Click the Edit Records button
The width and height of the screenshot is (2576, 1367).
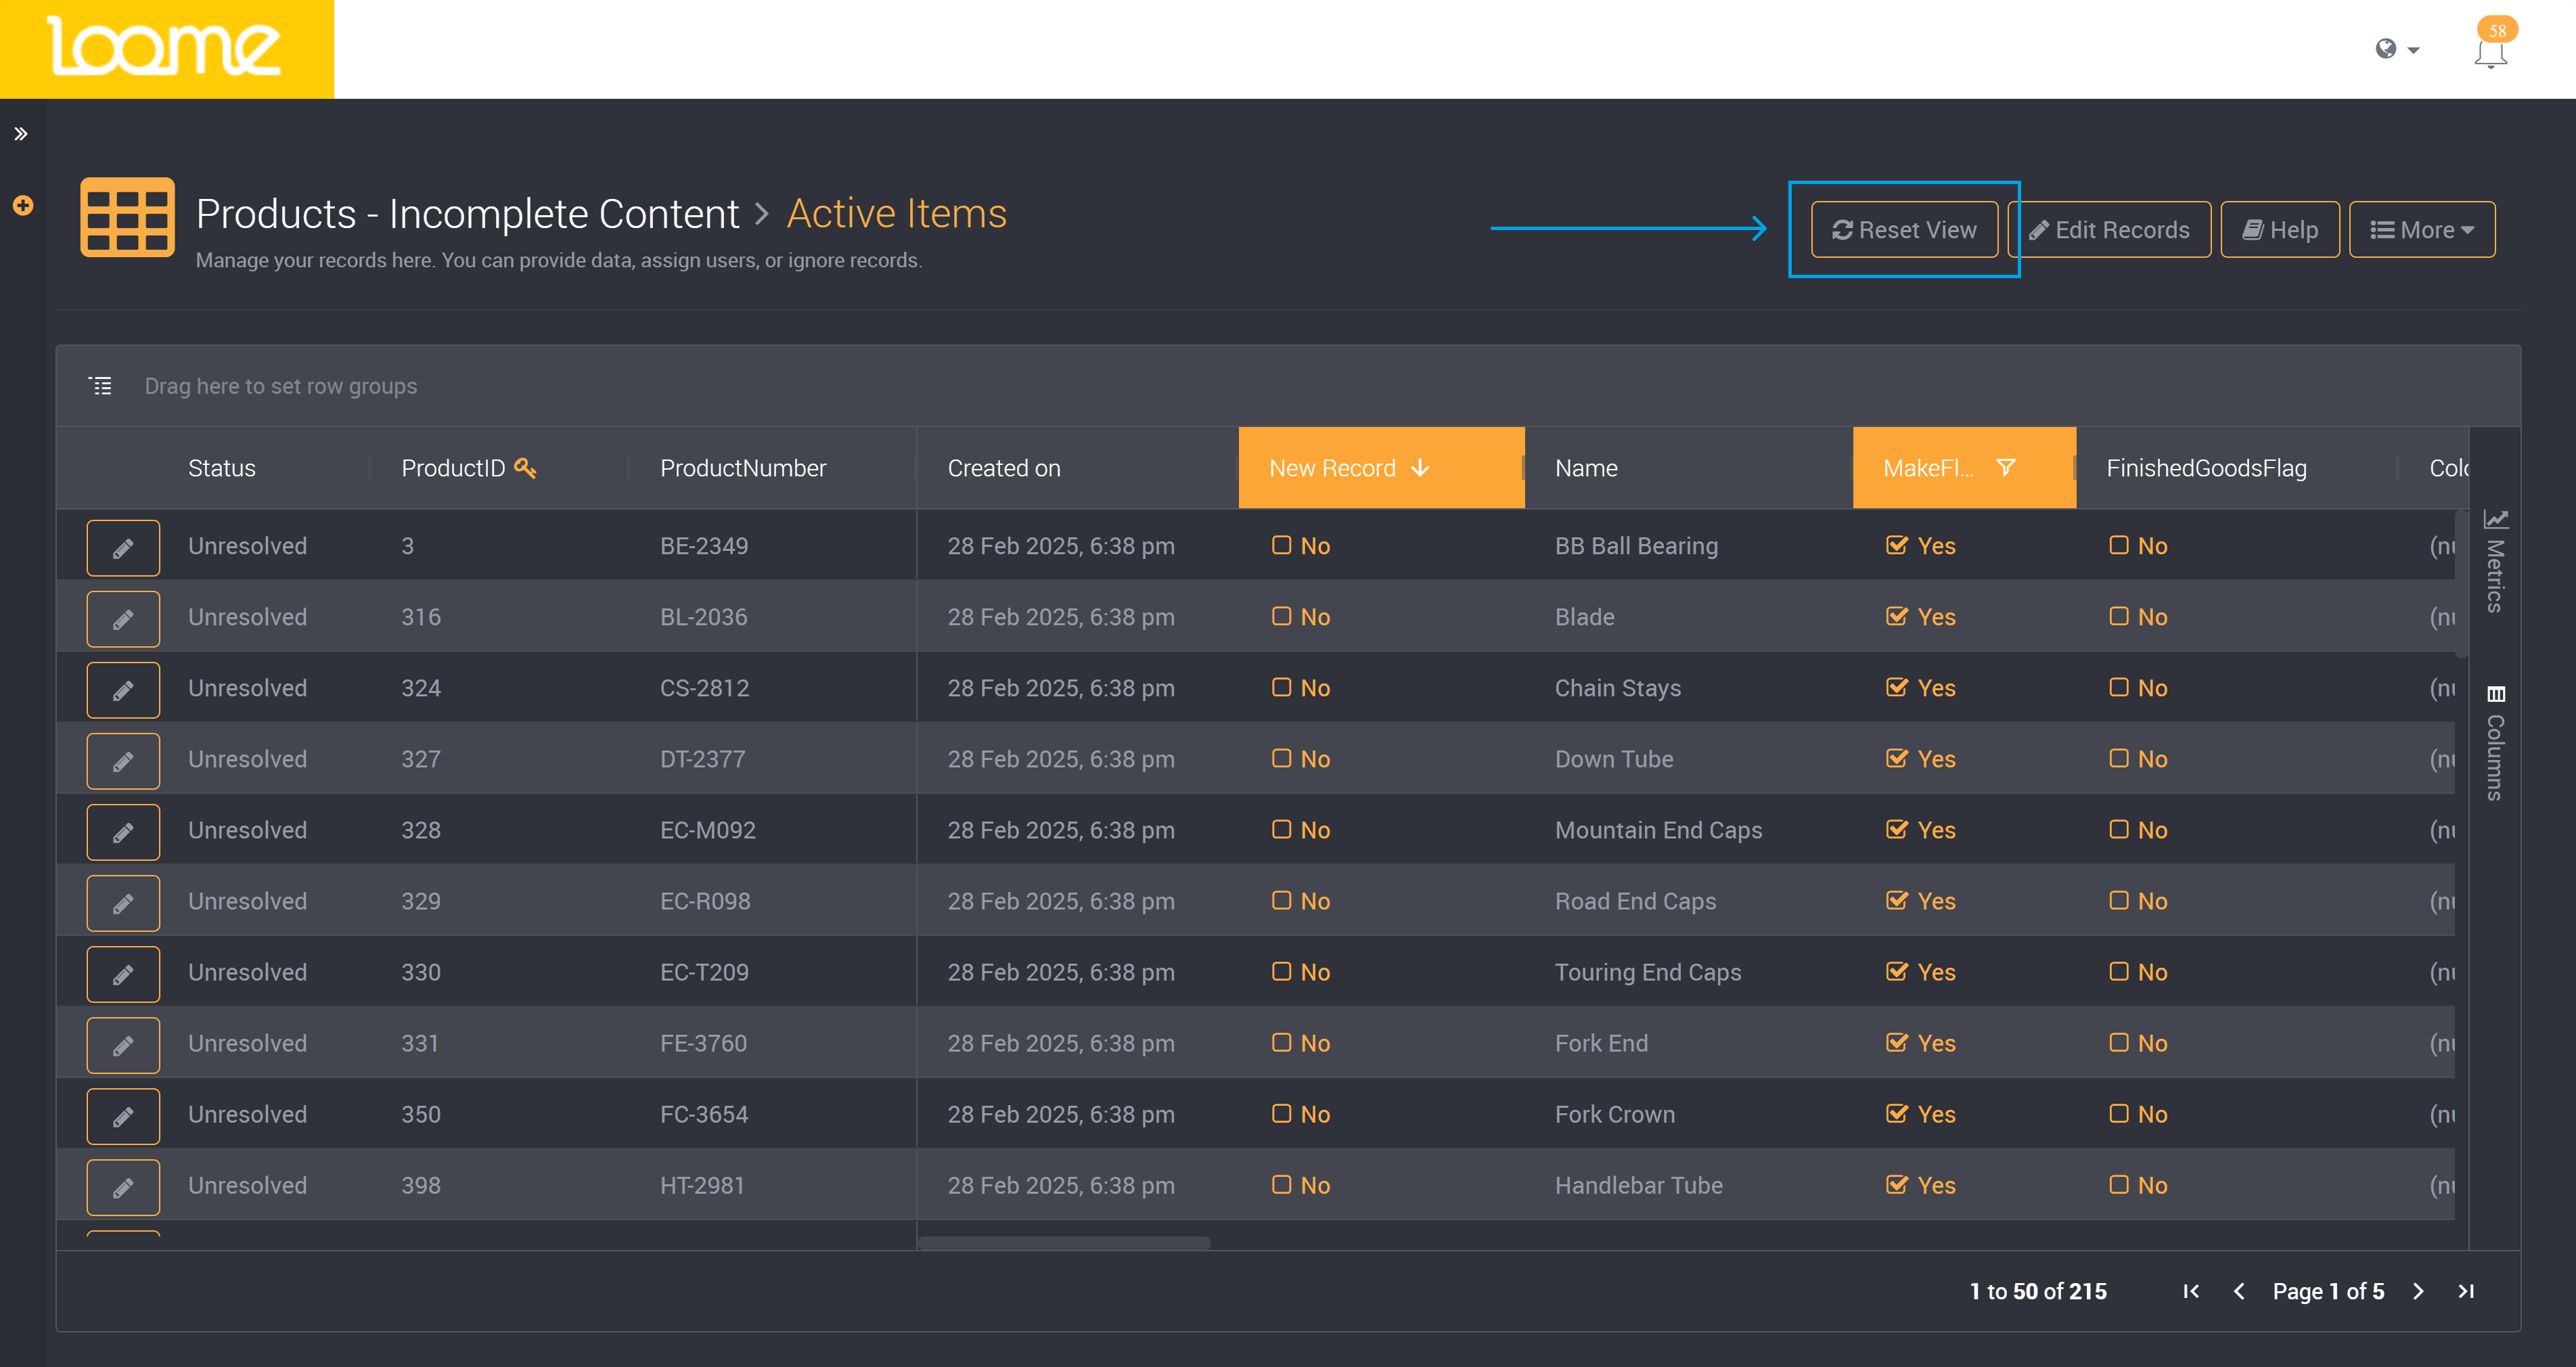tap(2110, 230)
